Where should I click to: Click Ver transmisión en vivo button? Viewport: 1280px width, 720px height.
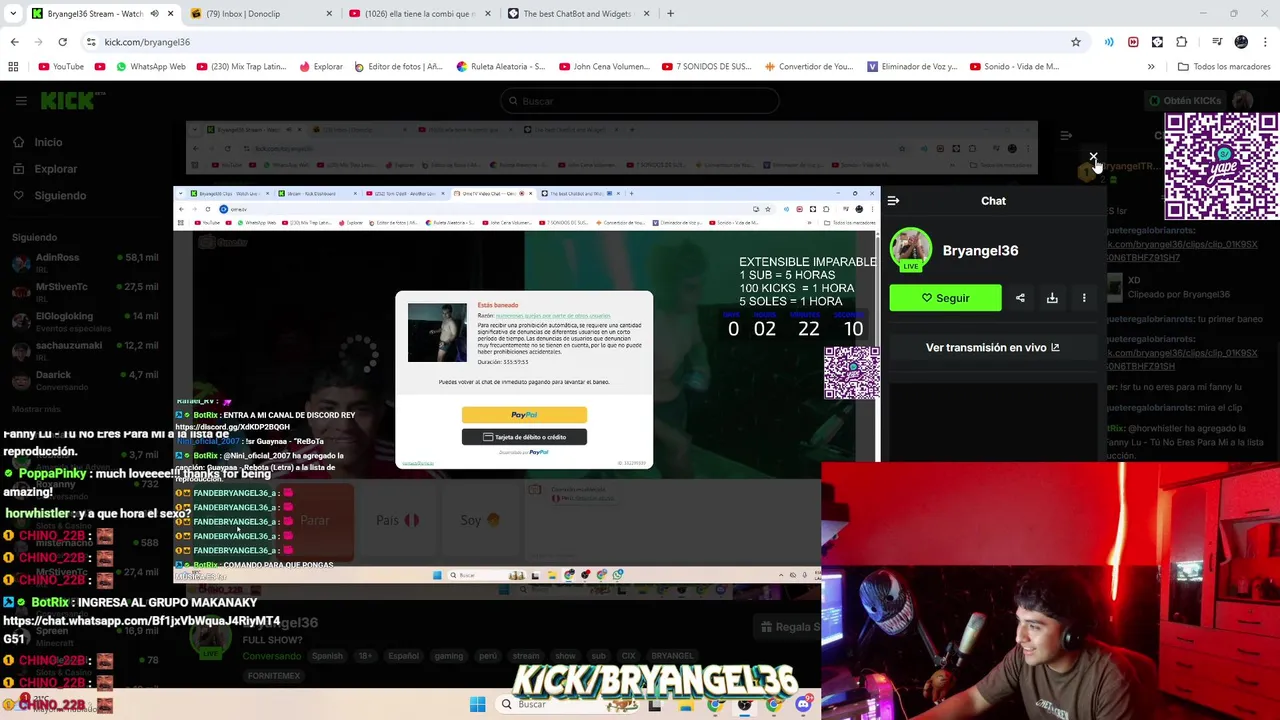pos(993,348)
